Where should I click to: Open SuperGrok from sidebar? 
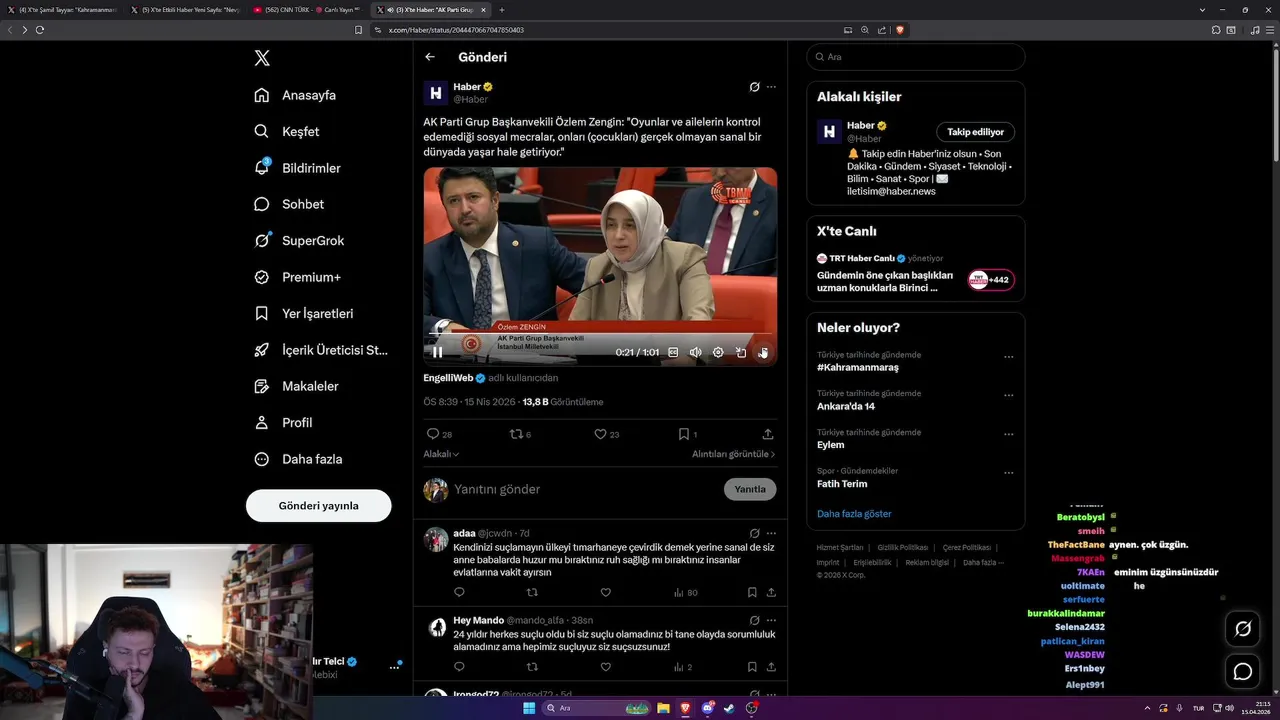point(299,240)
